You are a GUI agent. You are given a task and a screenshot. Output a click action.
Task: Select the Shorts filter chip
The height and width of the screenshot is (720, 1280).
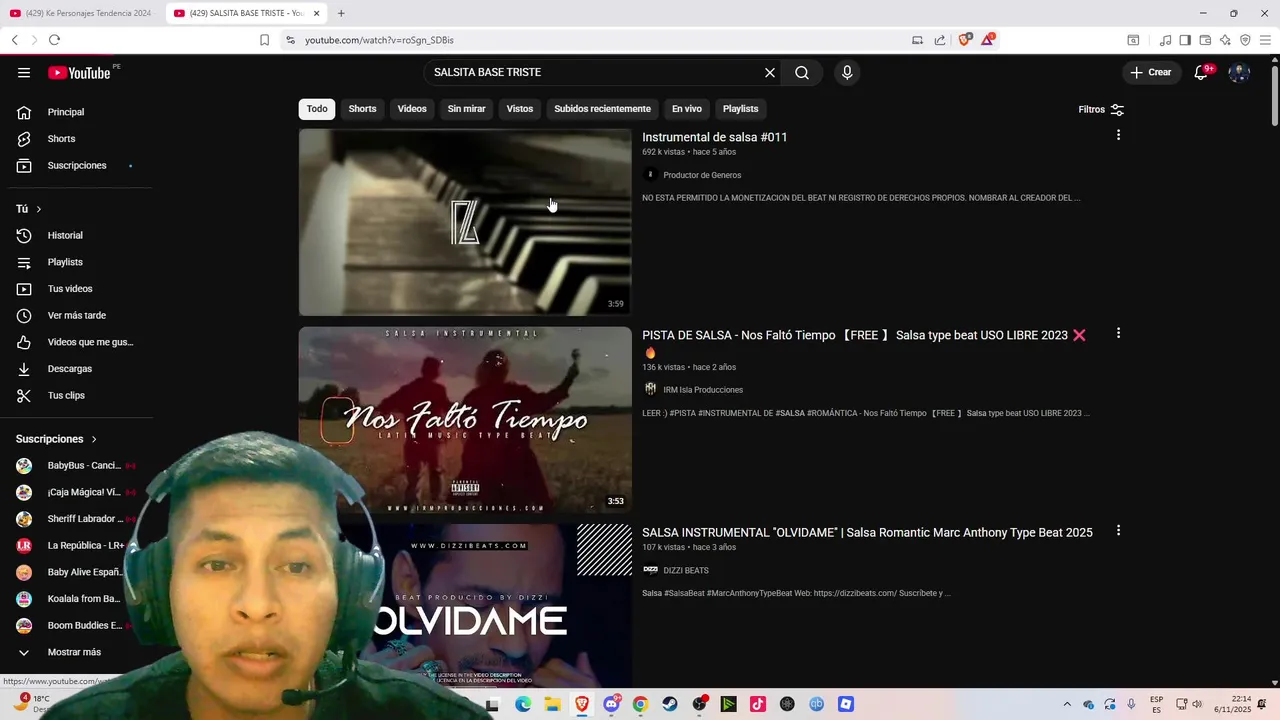tap(362, 108)
